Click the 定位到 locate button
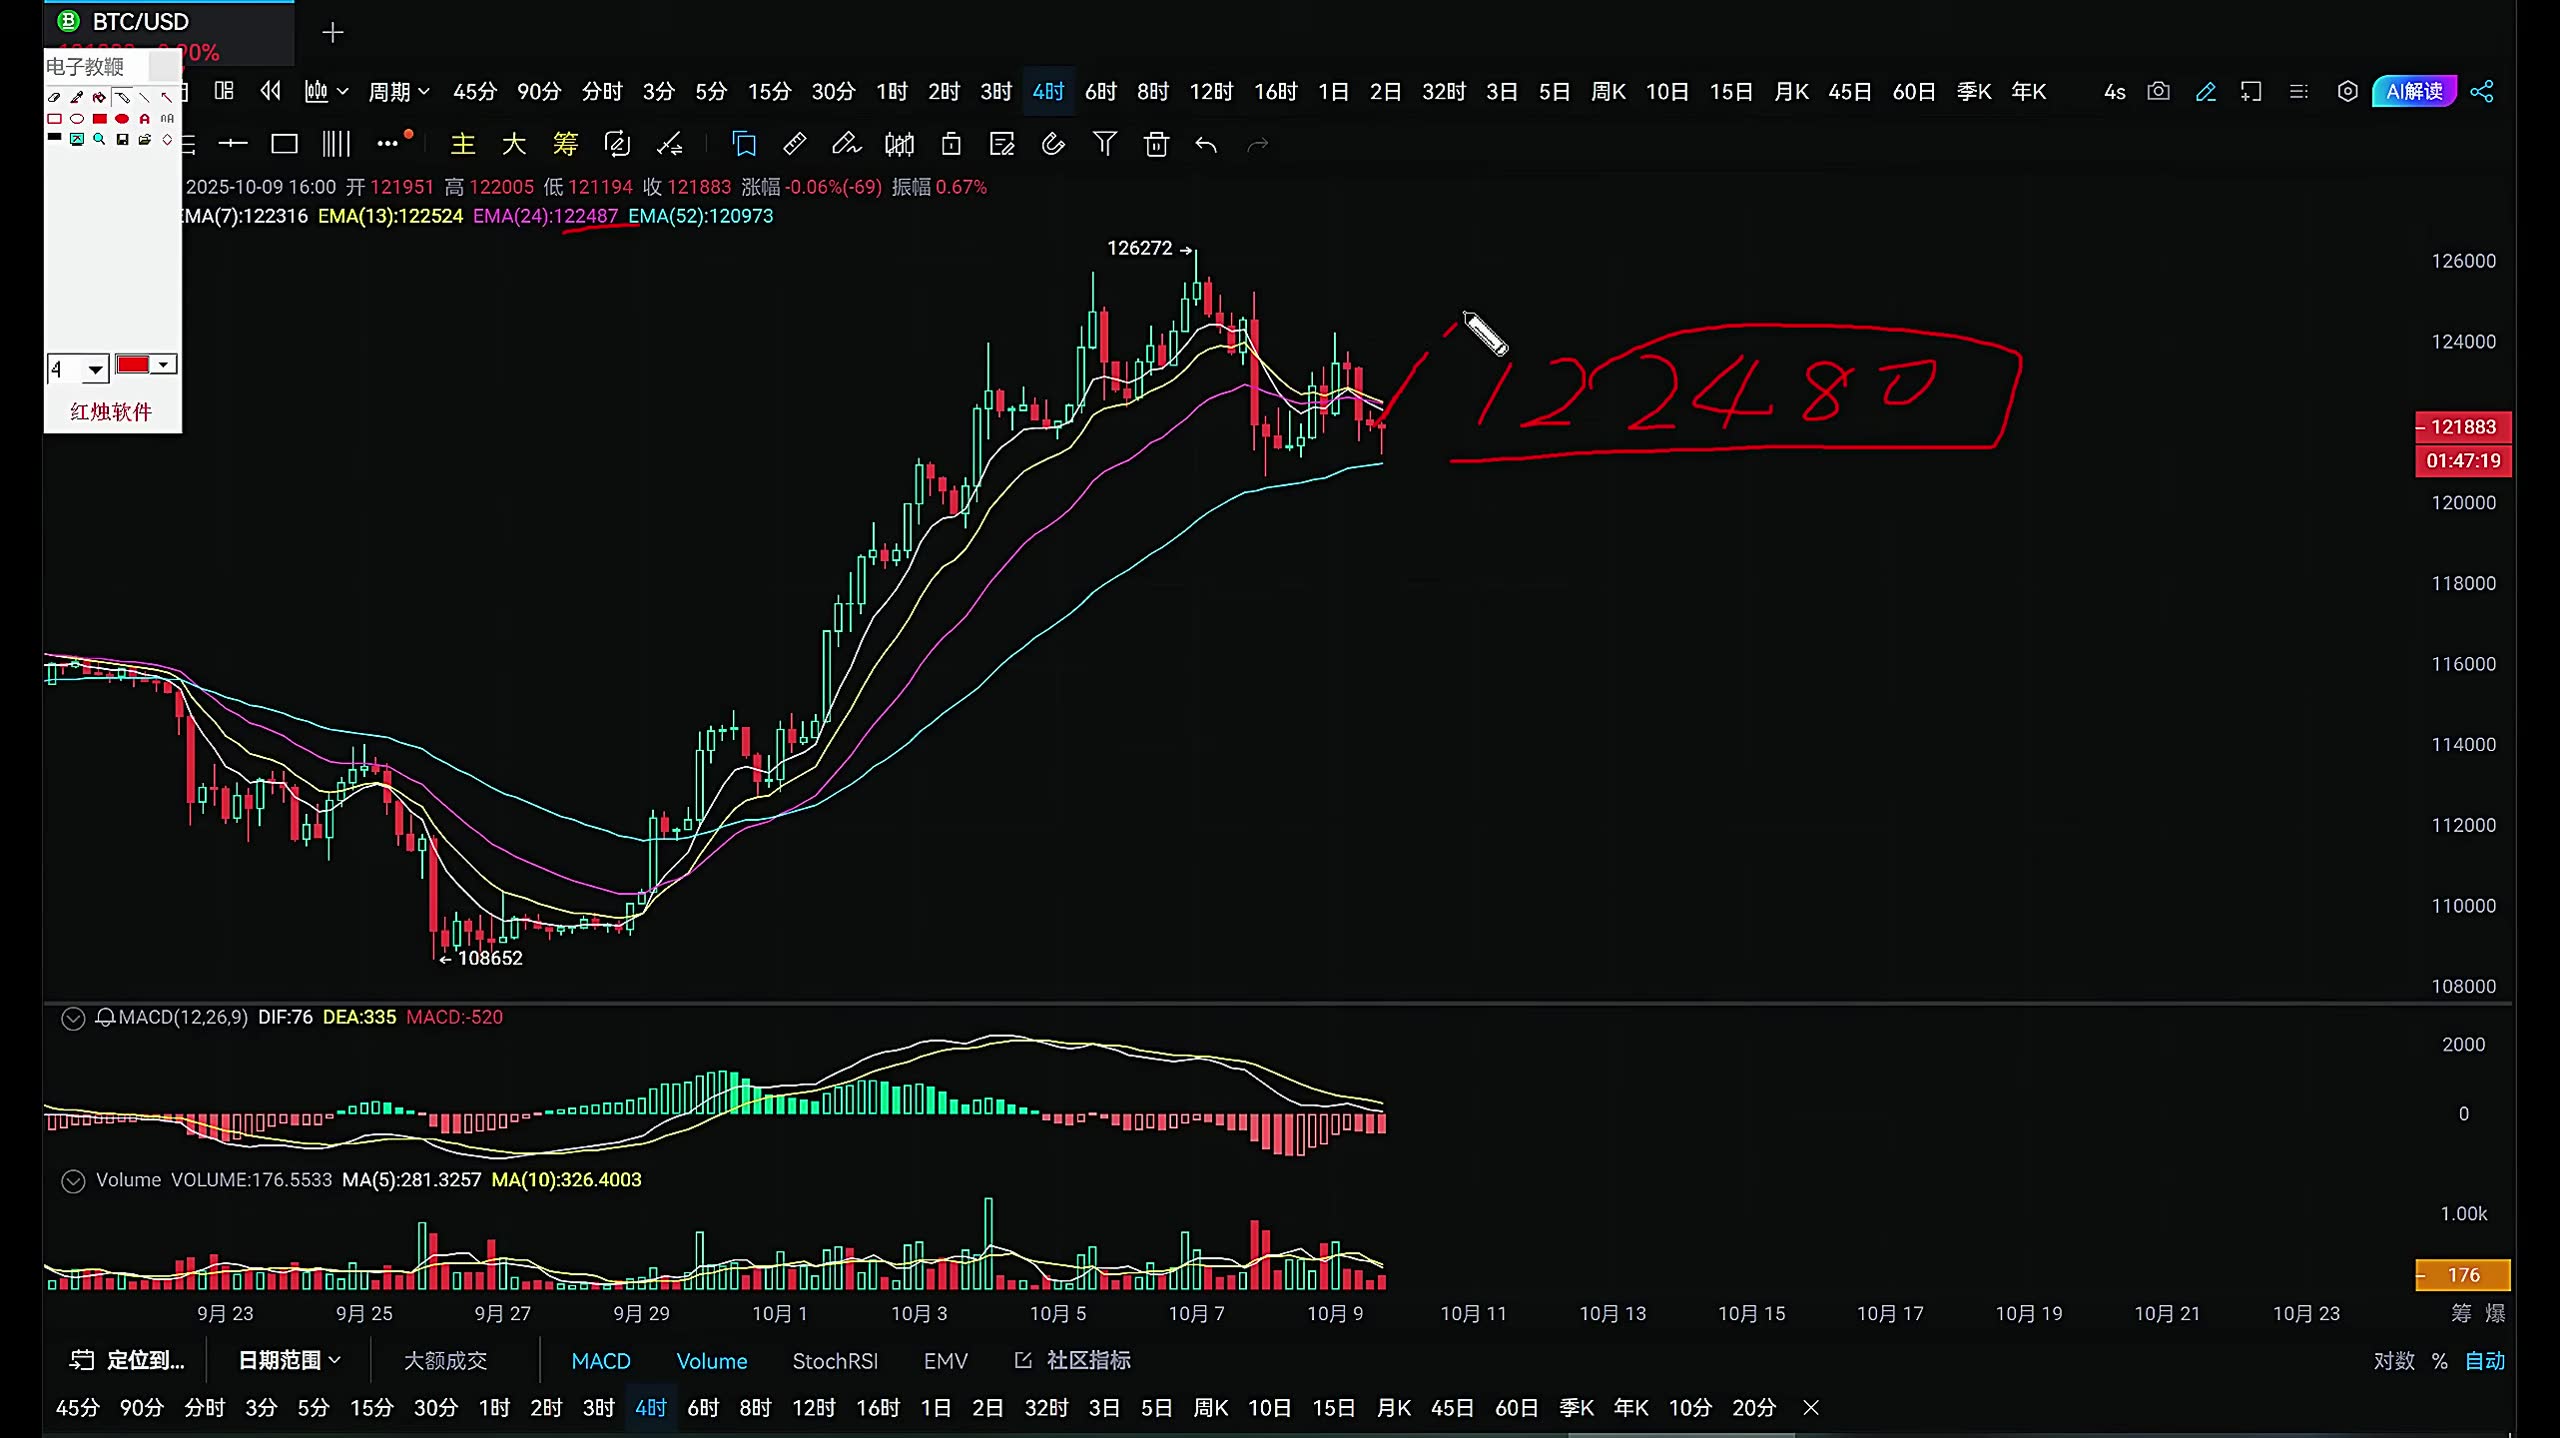 (128, 1361)
